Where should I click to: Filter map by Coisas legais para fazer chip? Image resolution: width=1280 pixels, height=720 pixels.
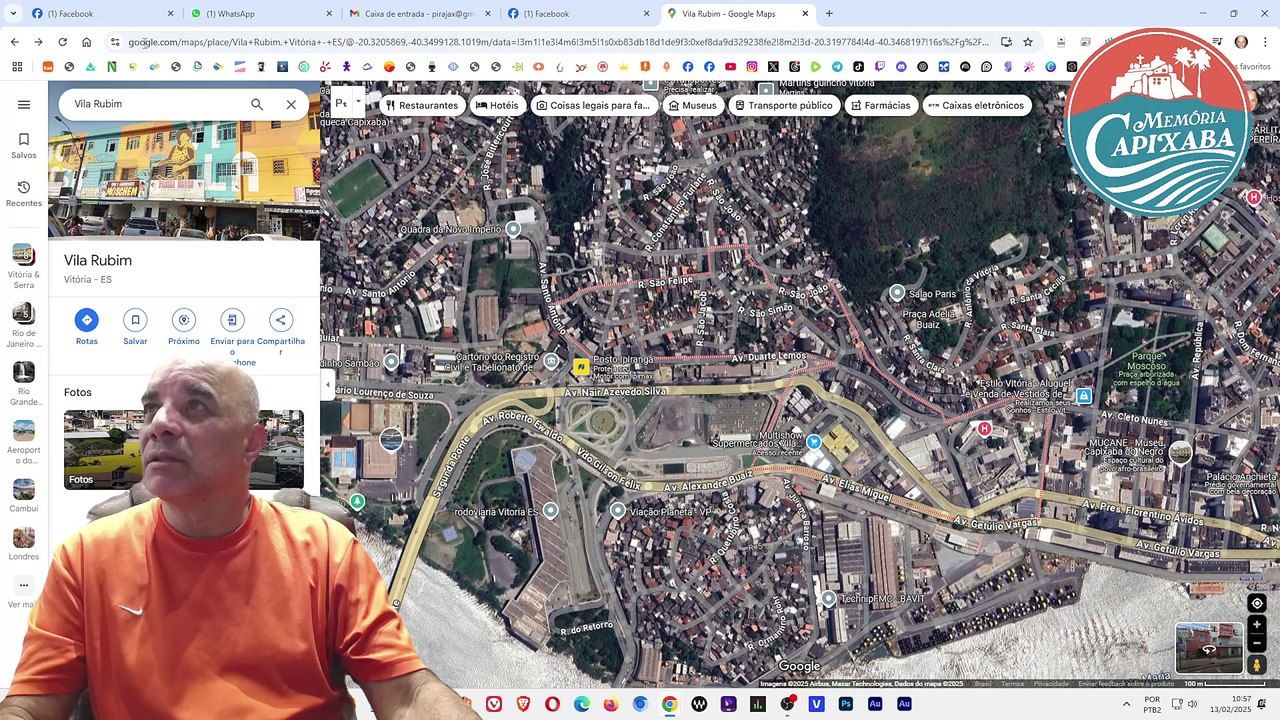coord(594,105)
